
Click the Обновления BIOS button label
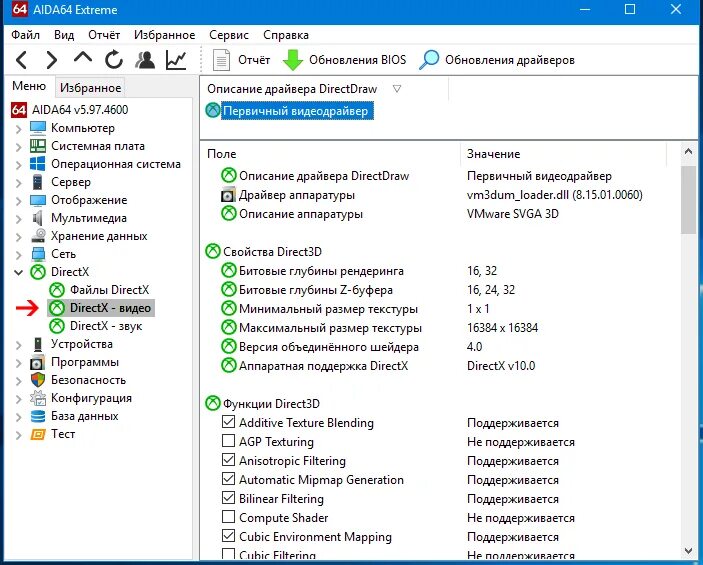357,60
